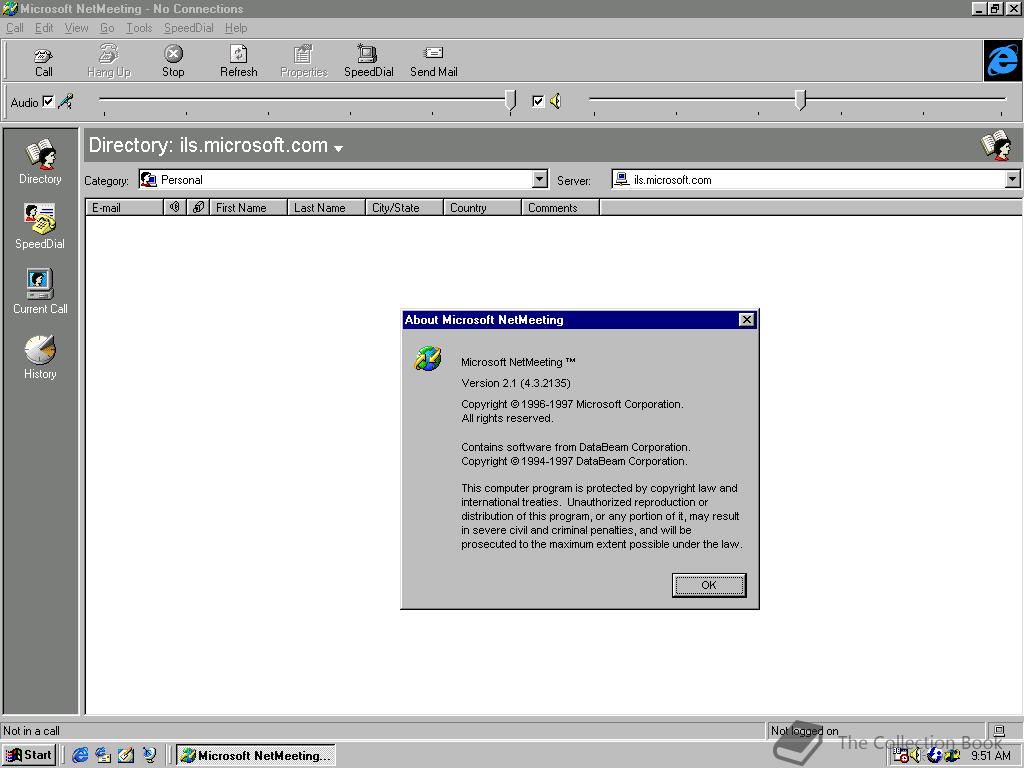Open the View menu
The image size is (1024, 768).
[76, 28]
